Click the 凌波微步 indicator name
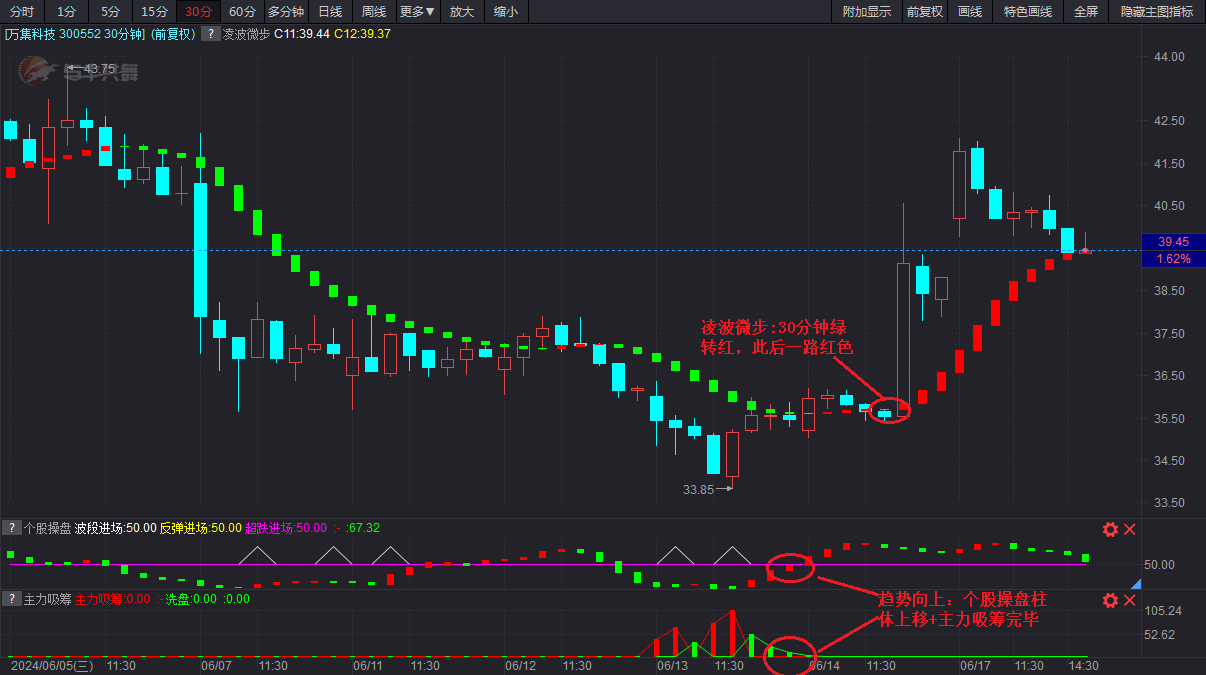The image size is (1206, 675). 246,34
